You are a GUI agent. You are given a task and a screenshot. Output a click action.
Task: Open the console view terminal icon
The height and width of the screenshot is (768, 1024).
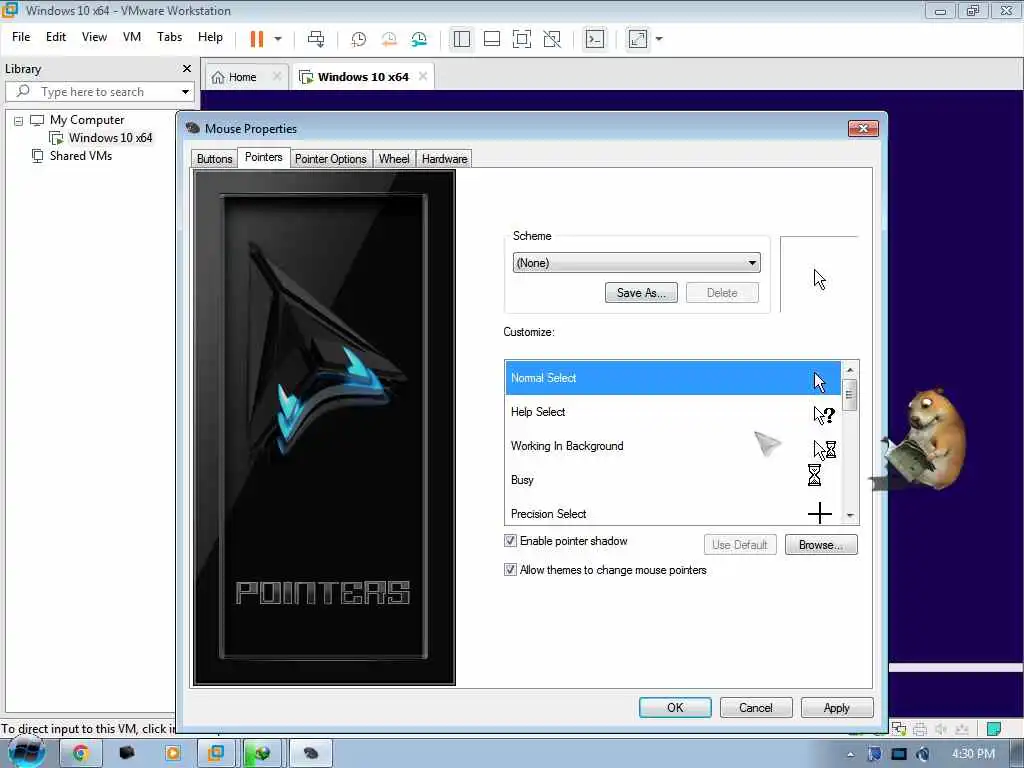(x=595, y=39)
